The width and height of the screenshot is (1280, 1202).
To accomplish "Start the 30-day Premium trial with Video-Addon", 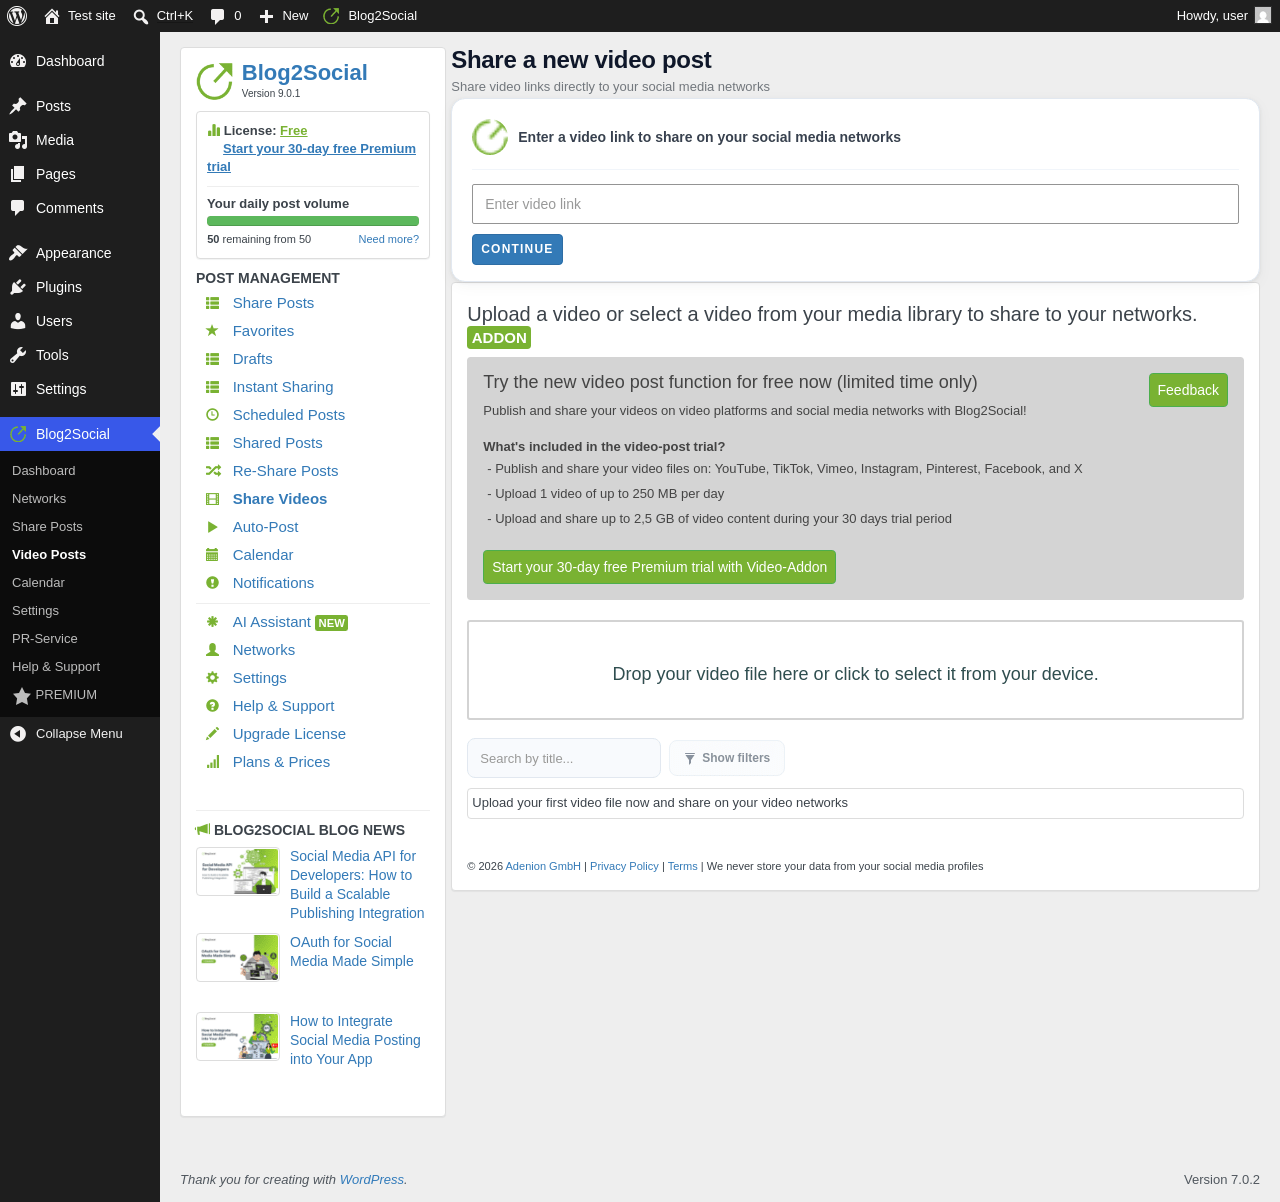I will [x=659, y=567].
